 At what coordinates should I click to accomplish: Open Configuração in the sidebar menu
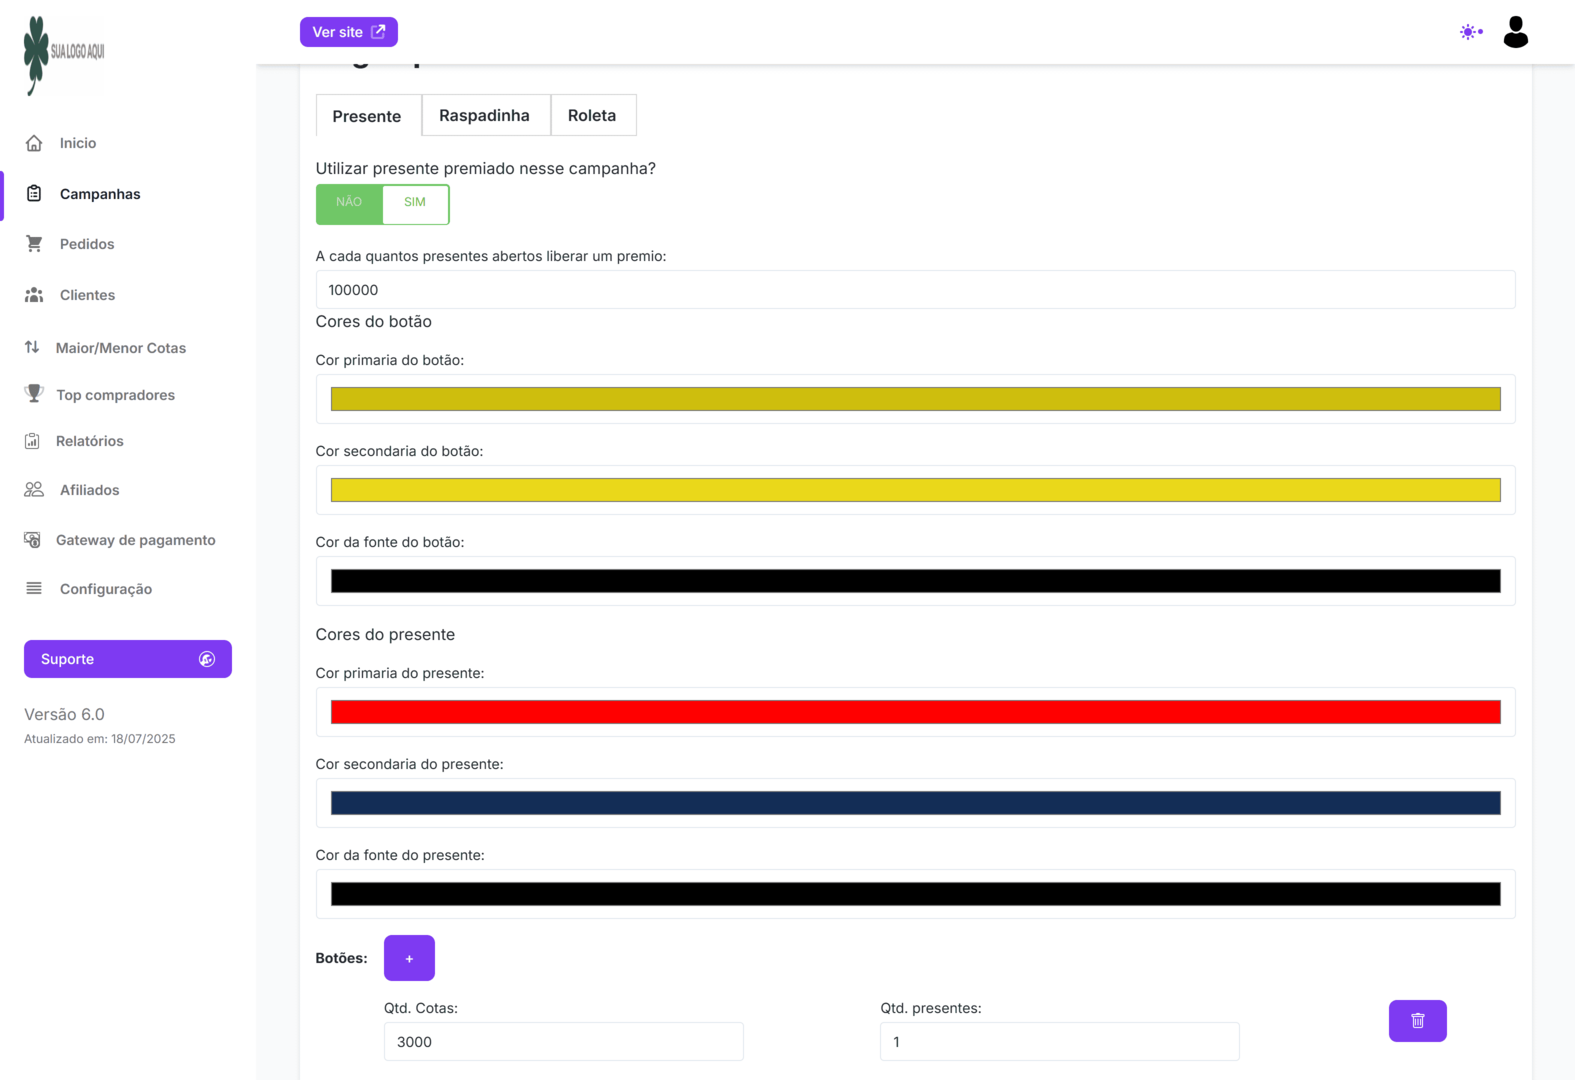tap(105, 589)
